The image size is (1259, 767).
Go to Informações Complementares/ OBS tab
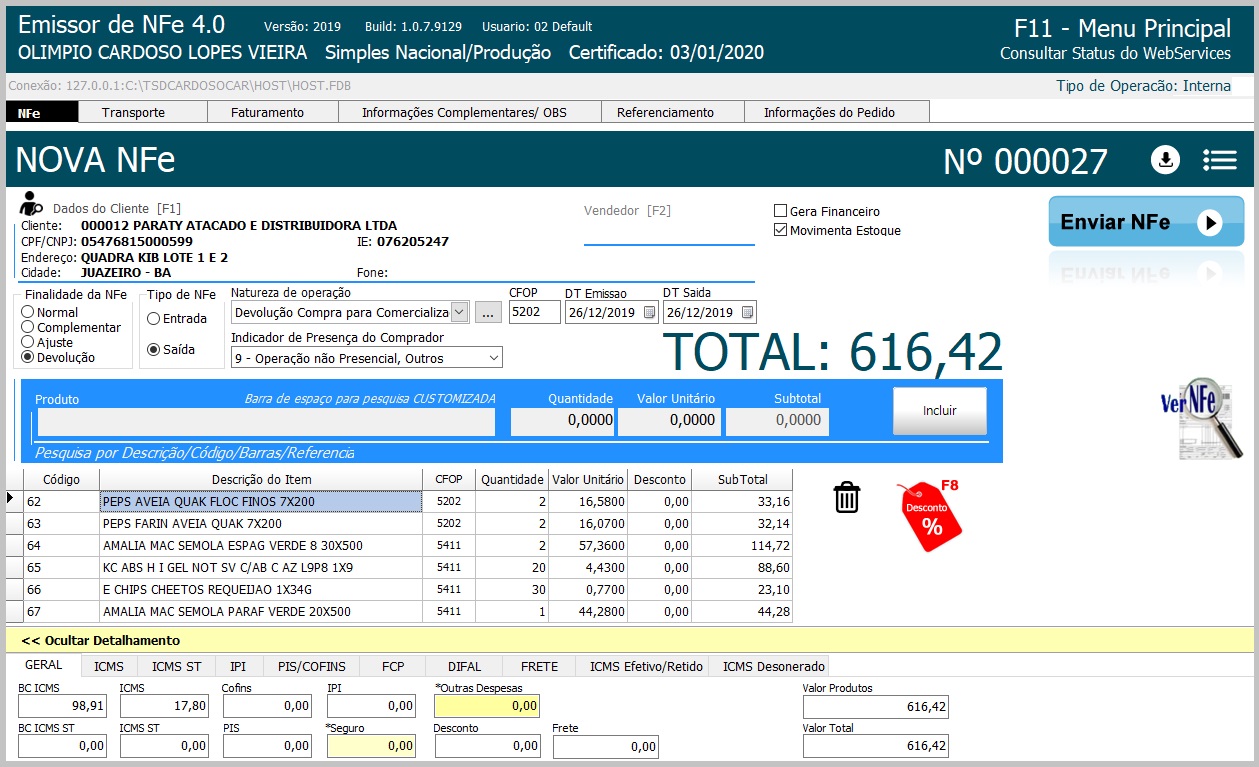[x=469, y=112]
